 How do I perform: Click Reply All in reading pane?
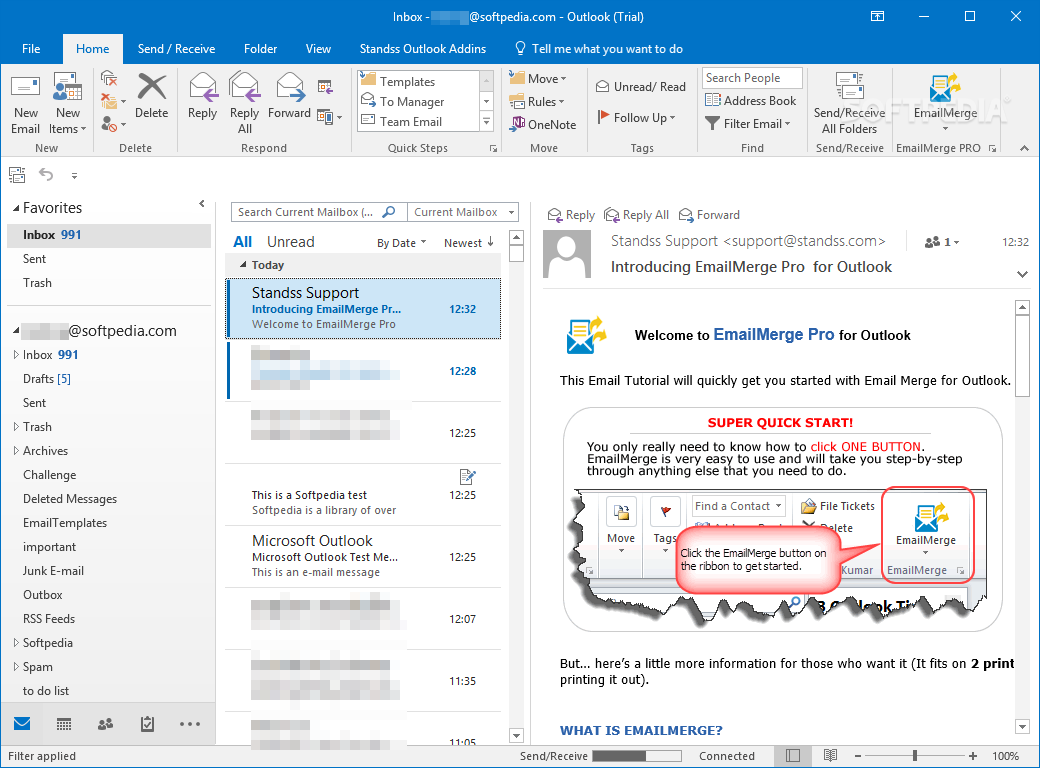636,215
